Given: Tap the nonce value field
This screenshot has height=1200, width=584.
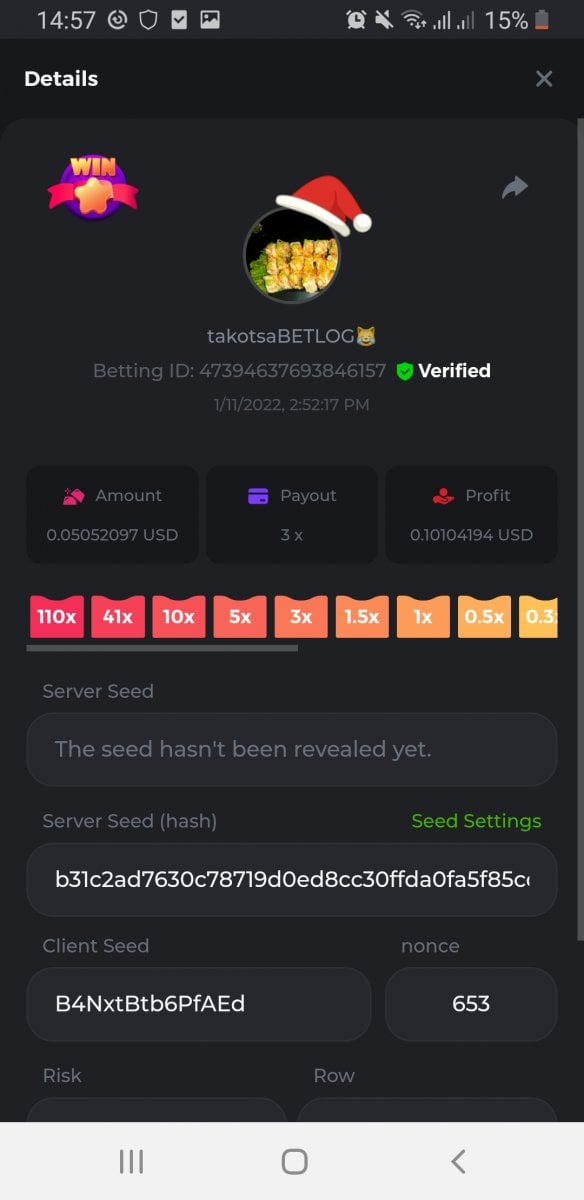Looking at the screenshot, I should (471, 1004).
